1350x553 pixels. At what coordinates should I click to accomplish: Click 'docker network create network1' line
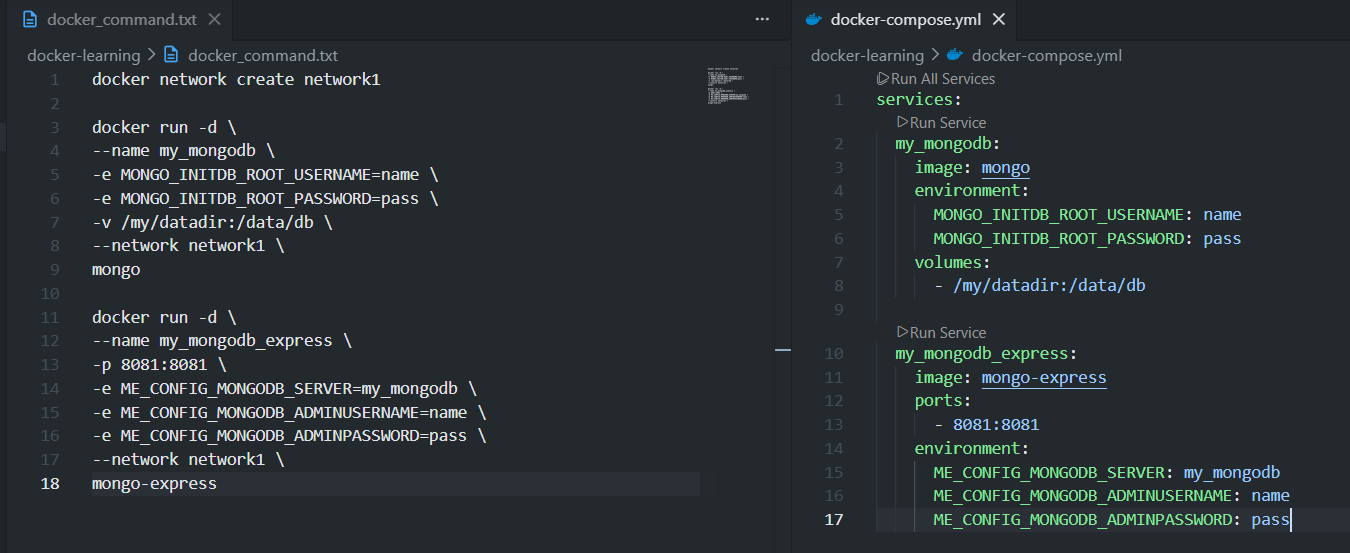[x=236, y=79]
